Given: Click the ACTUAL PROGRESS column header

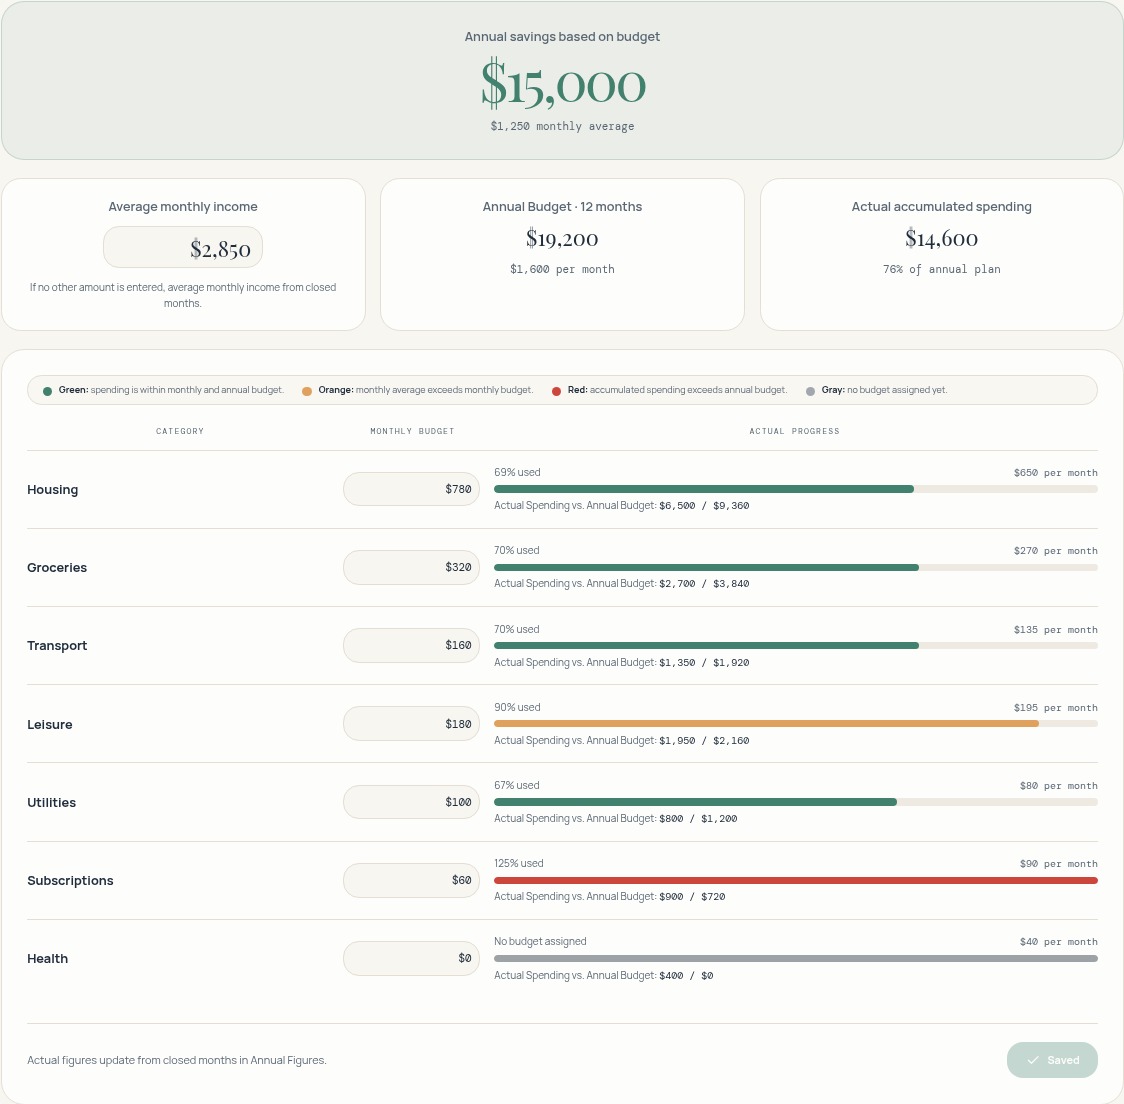Looking at the screenshot, I should (x=794, y=432).
